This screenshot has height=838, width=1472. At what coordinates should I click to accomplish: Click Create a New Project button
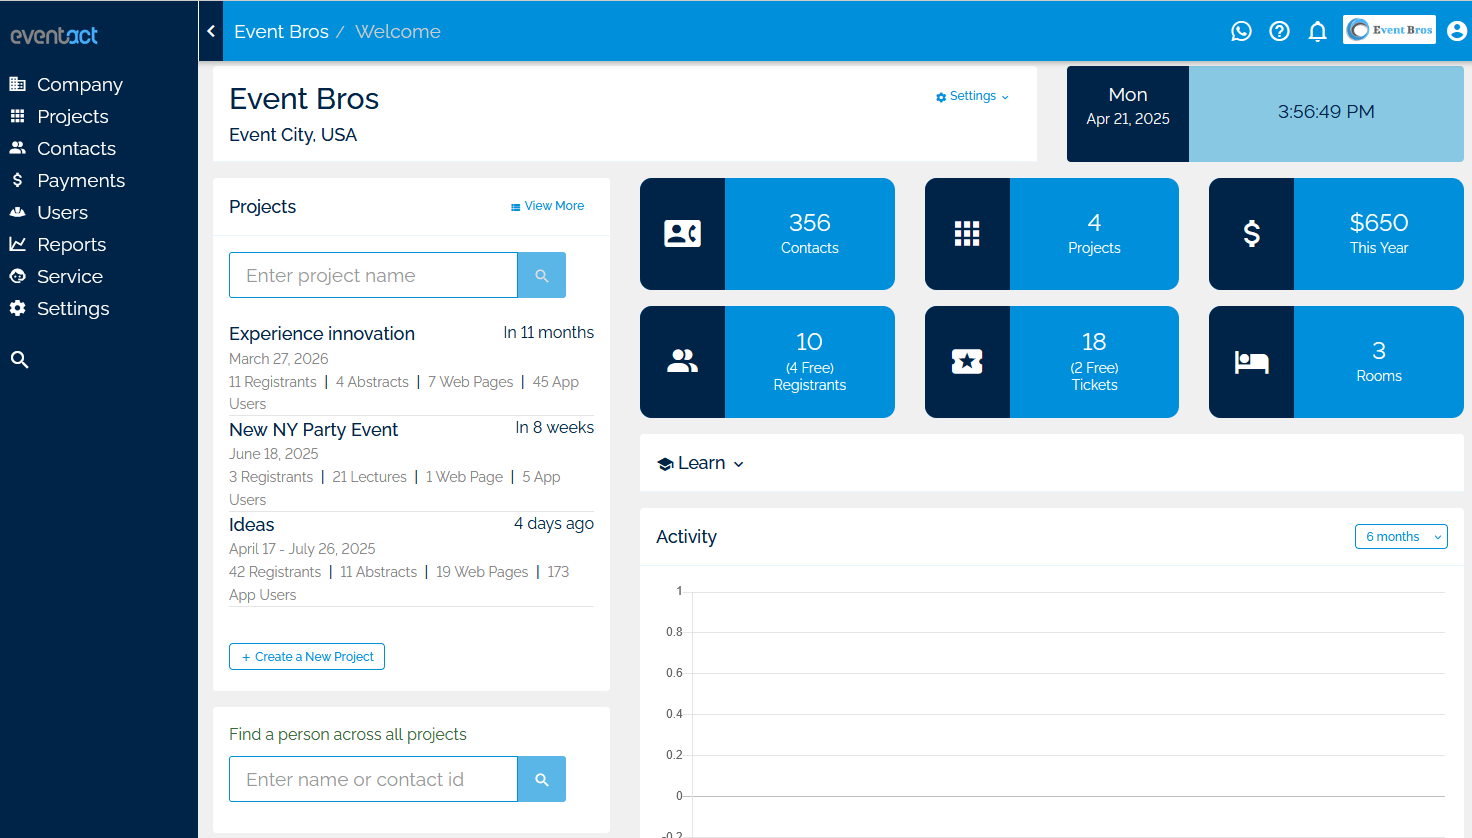tap(307, 657)
